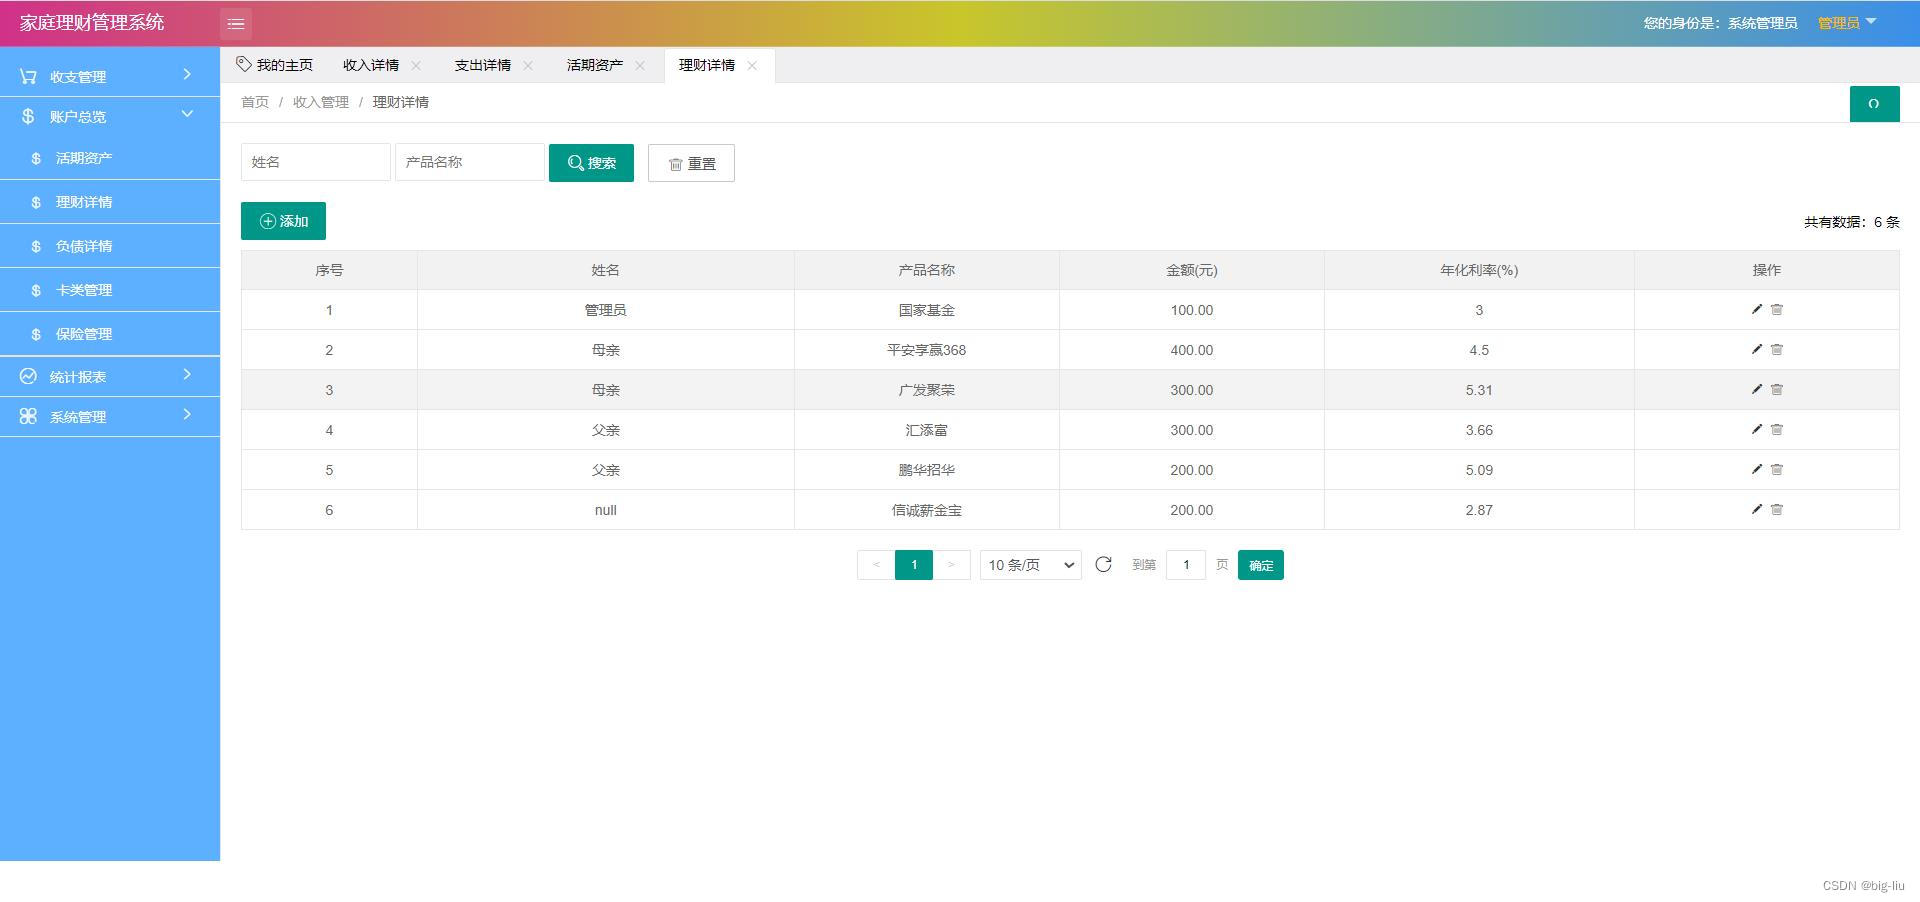Delete the 鹏华招华 row using trash icon
The width and height of the screenshot is (1920, 902).
tap(1777, 470)
